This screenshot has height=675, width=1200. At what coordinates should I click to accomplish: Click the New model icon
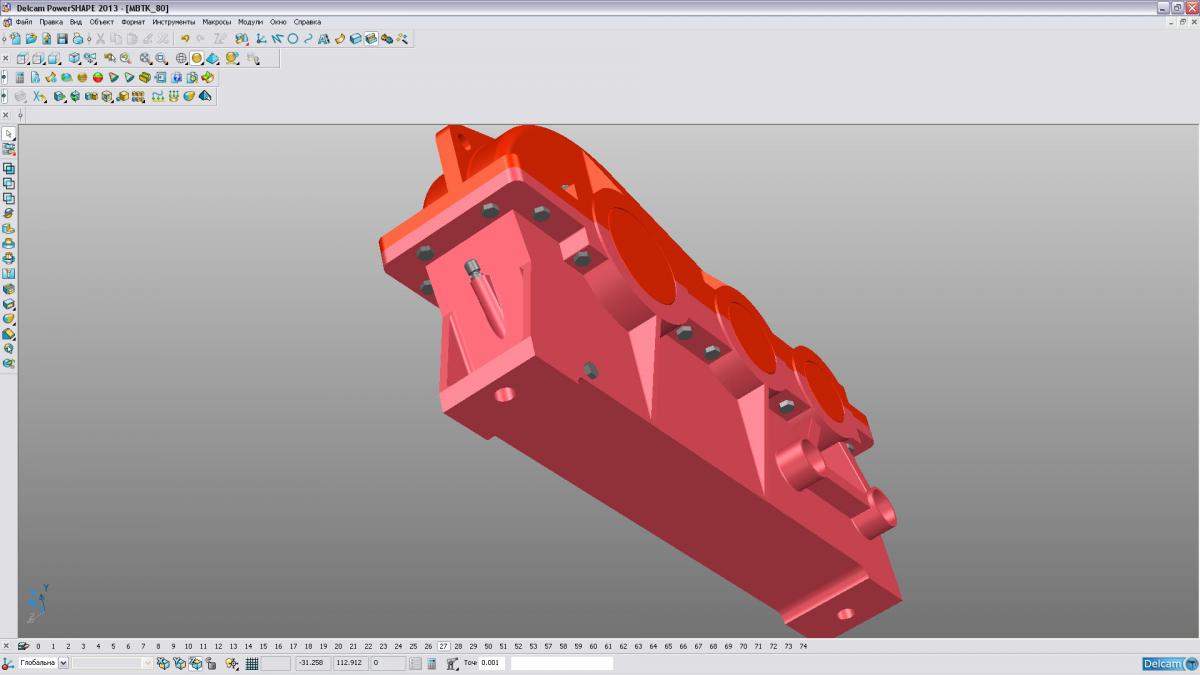click(x=16, y=38)
